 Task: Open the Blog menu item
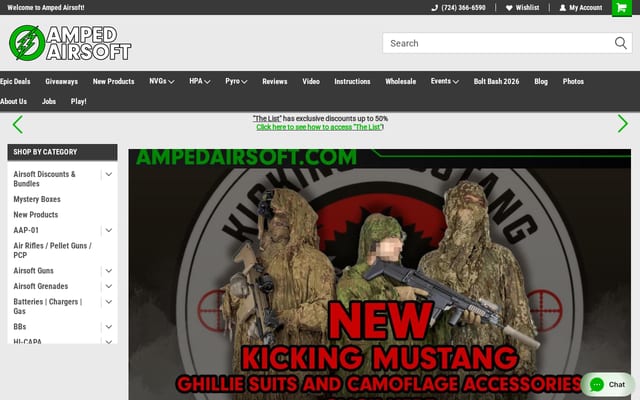[x=541, y=81]
